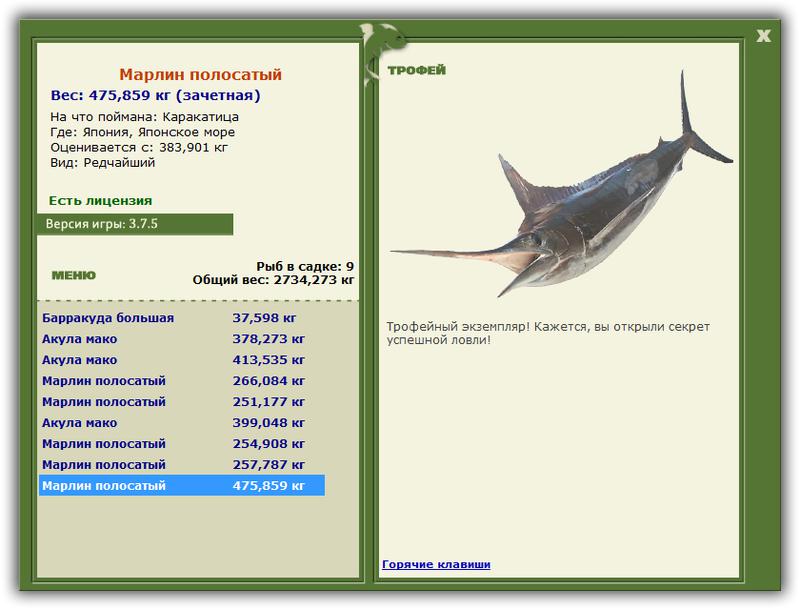
Task: Click the 'На что поймана: Каракатица' line
Action: 144,117
